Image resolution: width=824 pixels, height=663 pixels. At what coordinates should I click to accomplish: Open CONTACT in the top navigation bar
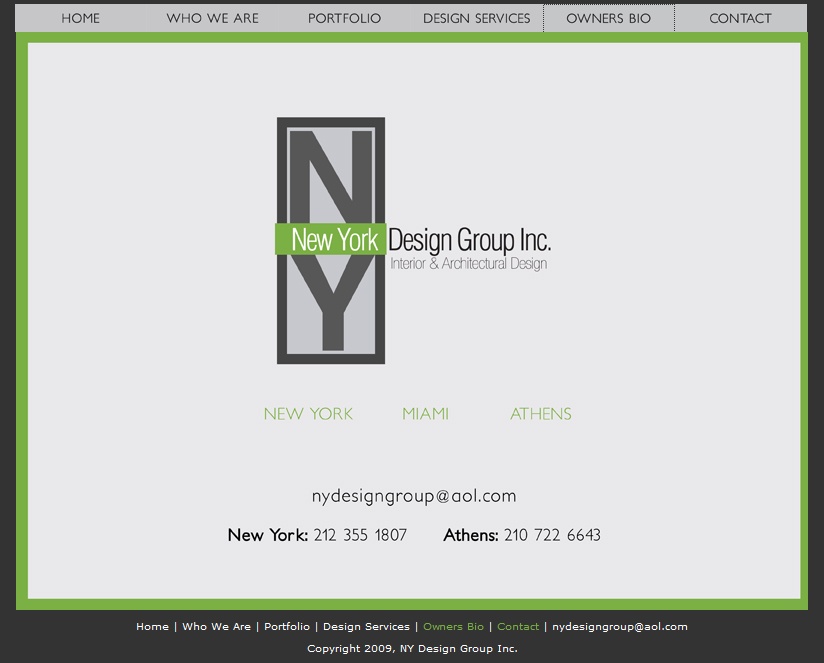click(x=740, y=18)
